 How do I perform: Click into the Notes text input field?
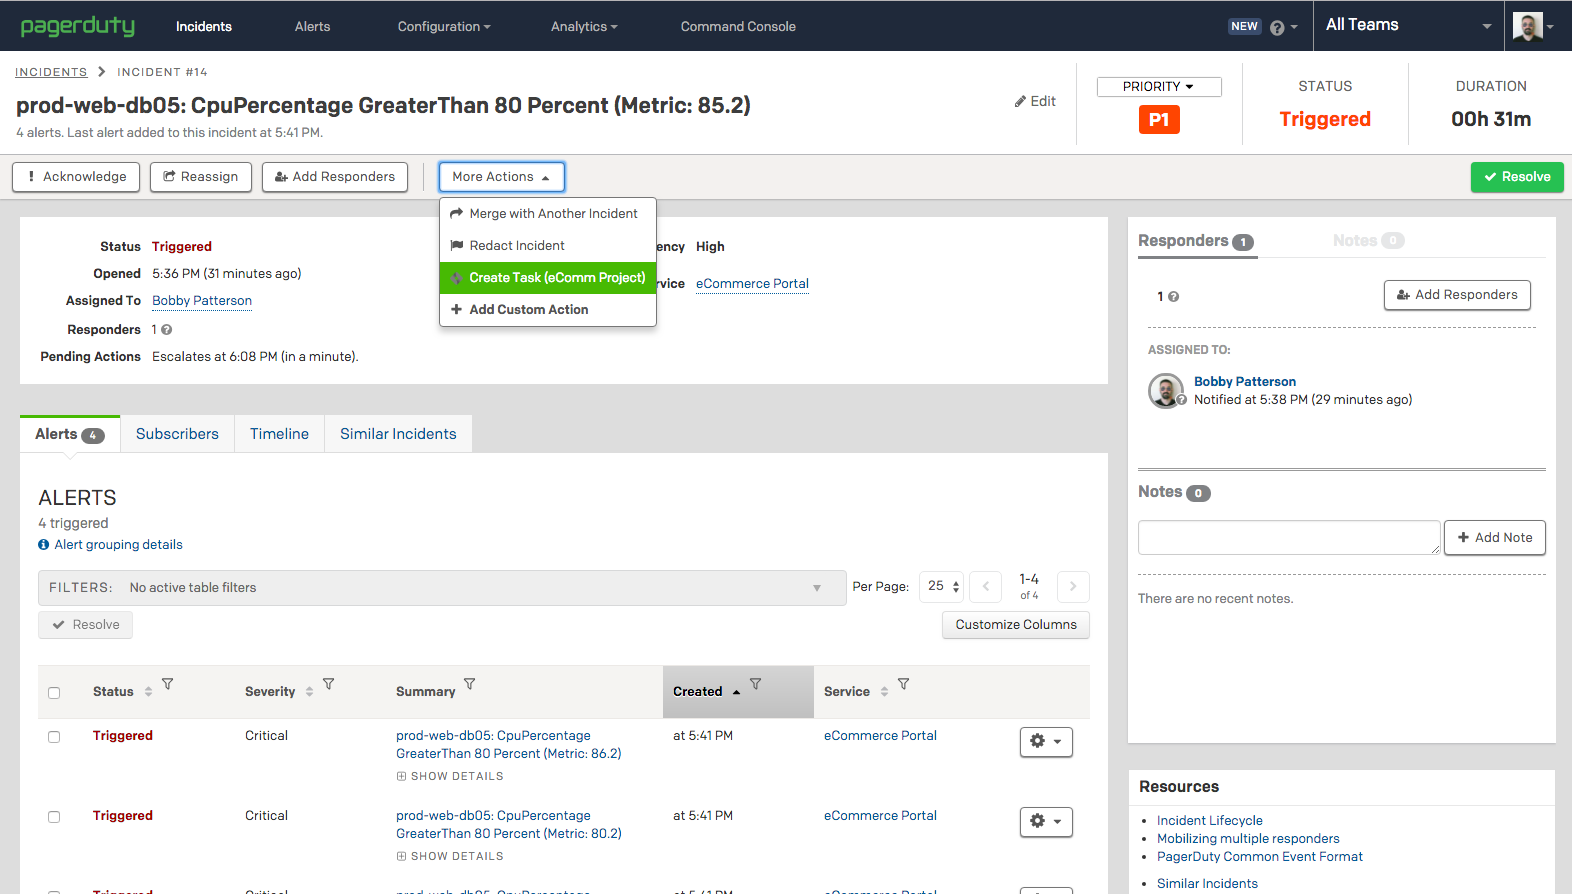pos(1288,538)
